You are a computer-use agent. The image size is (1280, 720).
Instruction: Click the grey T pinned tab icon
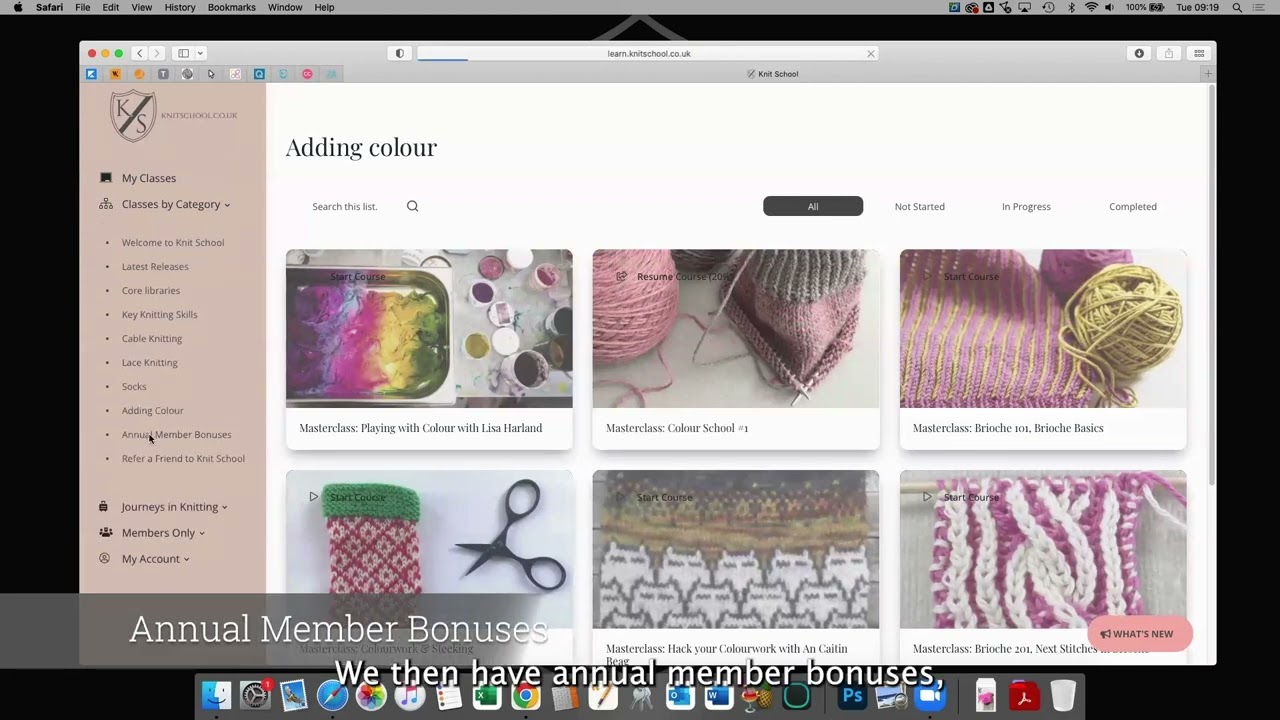[x=163, y=74]
